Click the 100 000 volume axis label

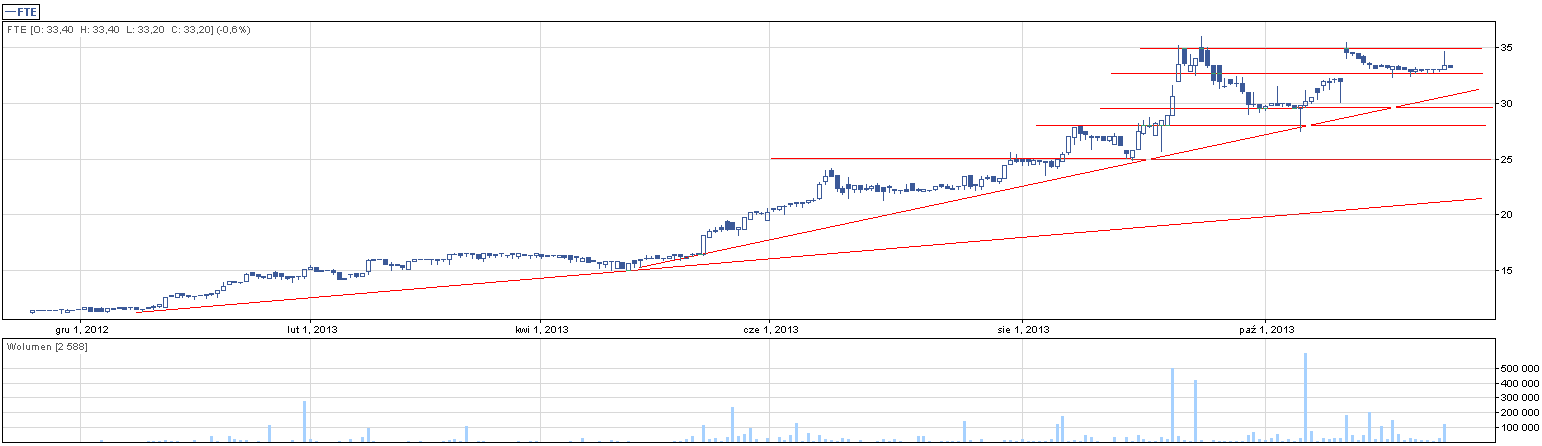pos(1519,427)
